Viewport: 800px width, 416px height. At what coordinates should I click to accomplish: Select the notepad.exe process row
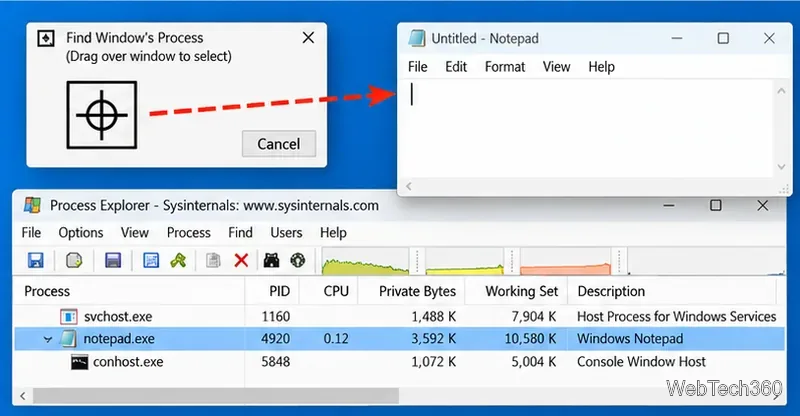(x=399, y=339)
